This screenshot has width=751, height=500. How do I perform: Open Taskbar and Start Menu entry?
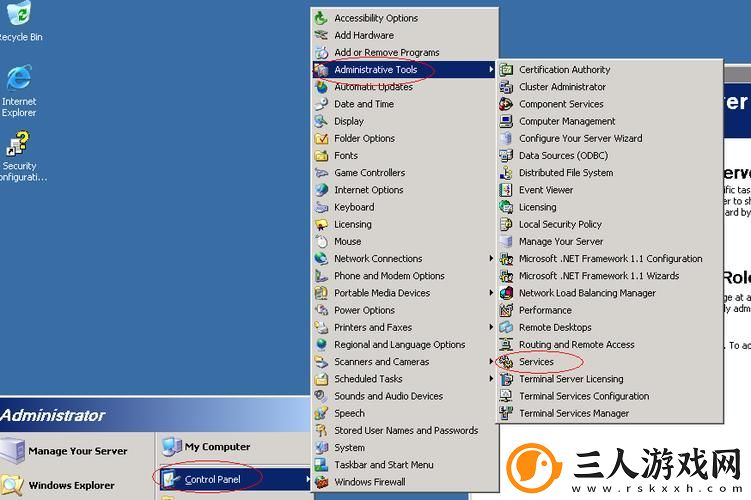pyautogui.click(x=405, y=465)
